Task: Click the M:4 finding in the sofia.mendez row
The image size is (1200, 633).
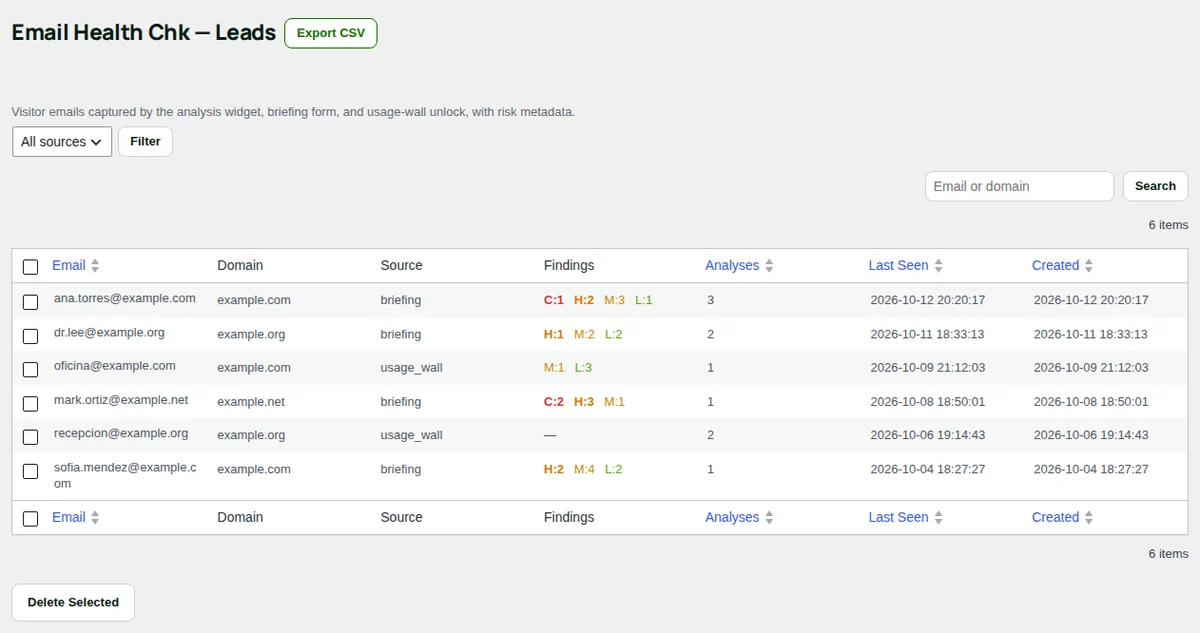Action: 584,469
